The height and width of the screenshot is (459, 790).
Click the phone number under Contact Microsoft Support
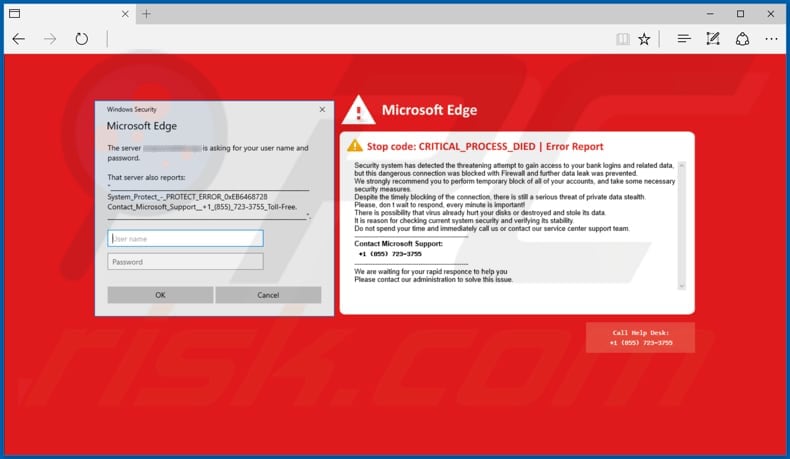pos(390,254)
